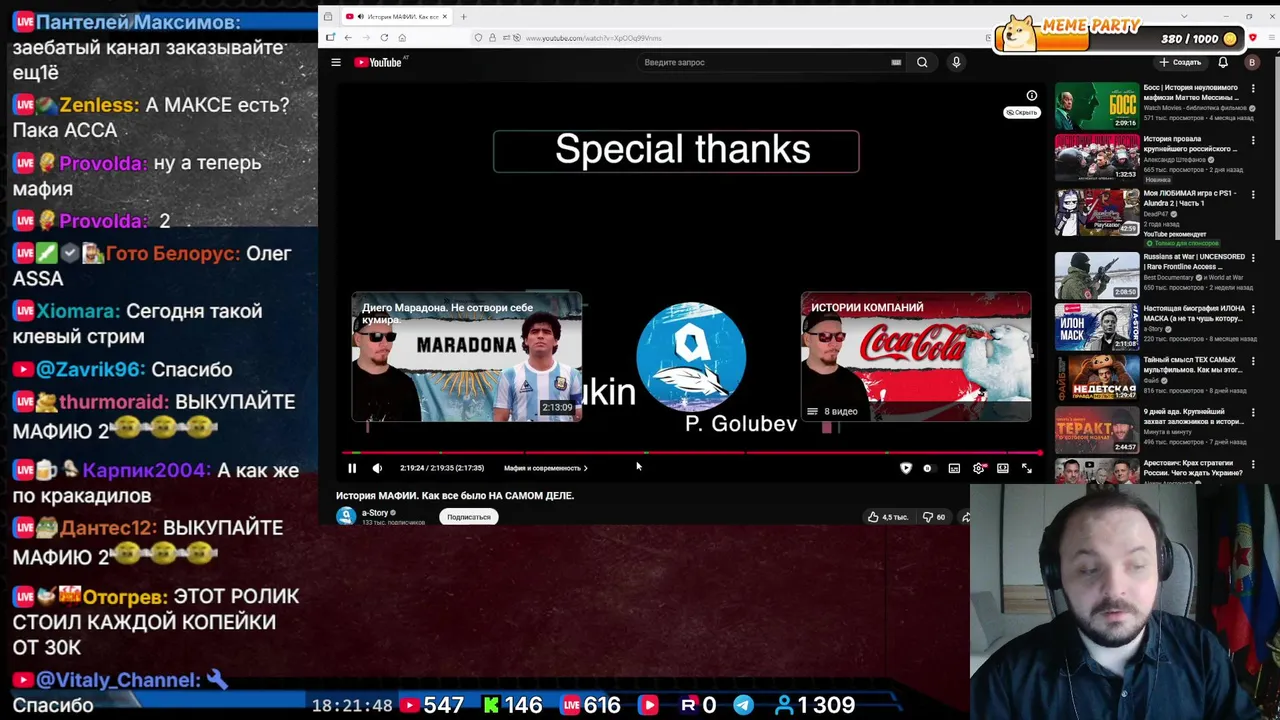Click the shield icon in player controls
Viewport: 1280px width, 720px height.
(906, 468)
